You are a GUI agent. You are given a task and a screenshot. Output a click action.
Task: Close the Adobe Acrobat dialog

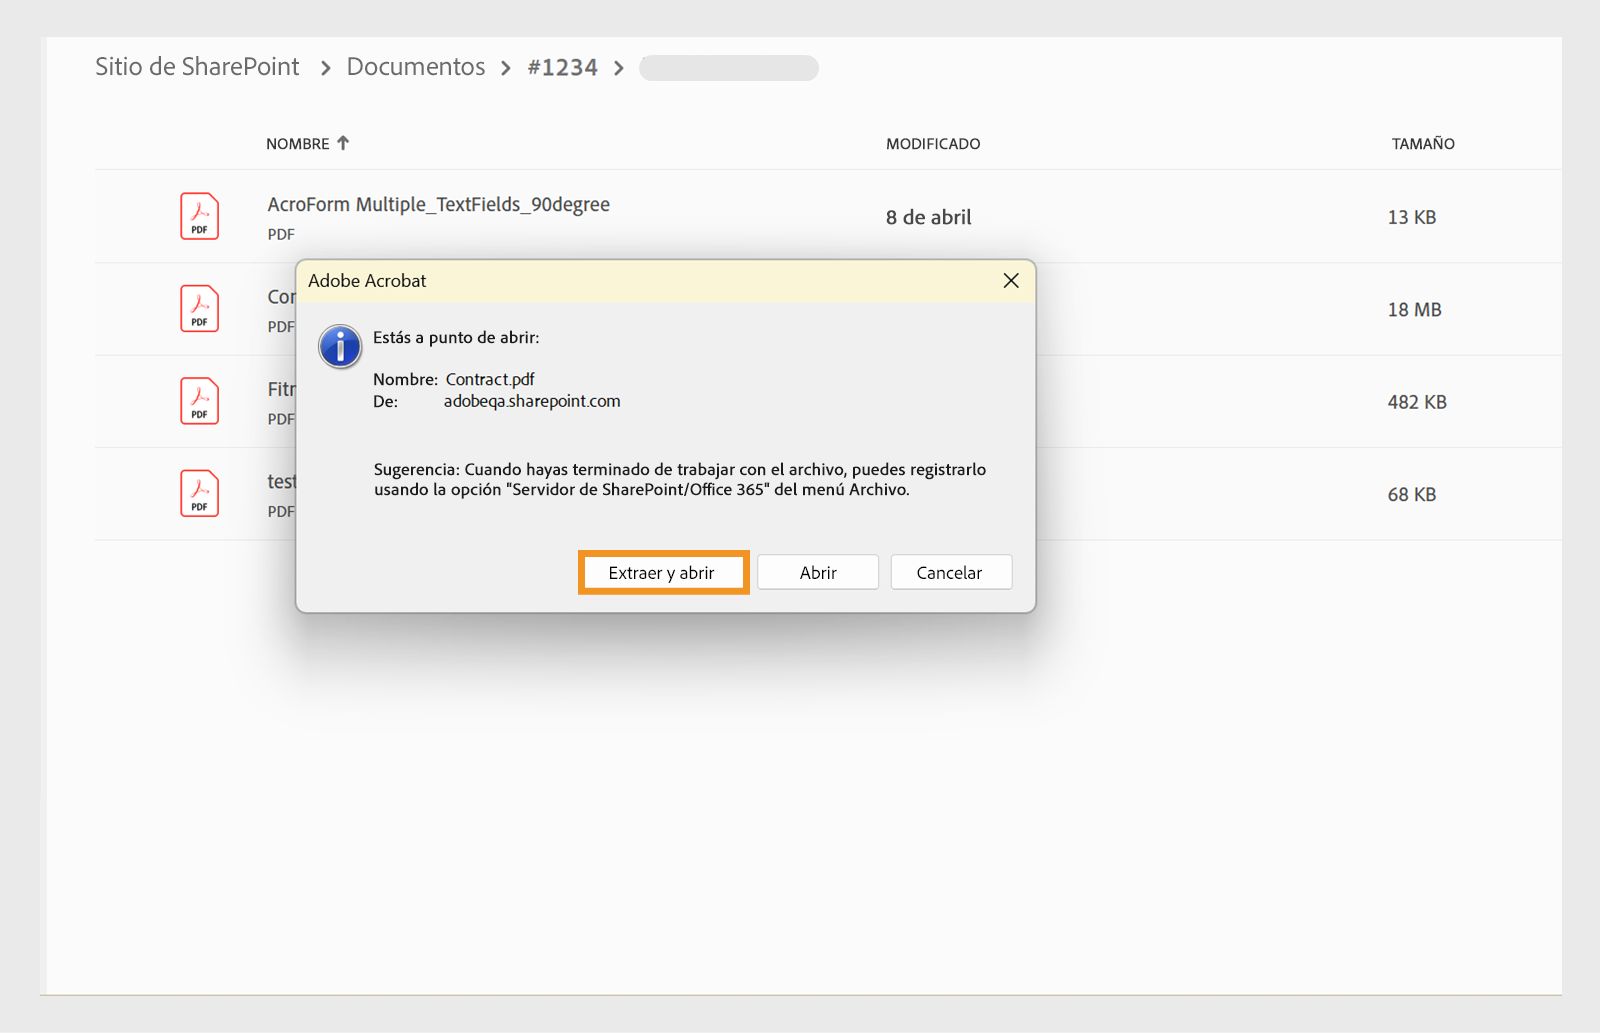(x=1011, y=281)
